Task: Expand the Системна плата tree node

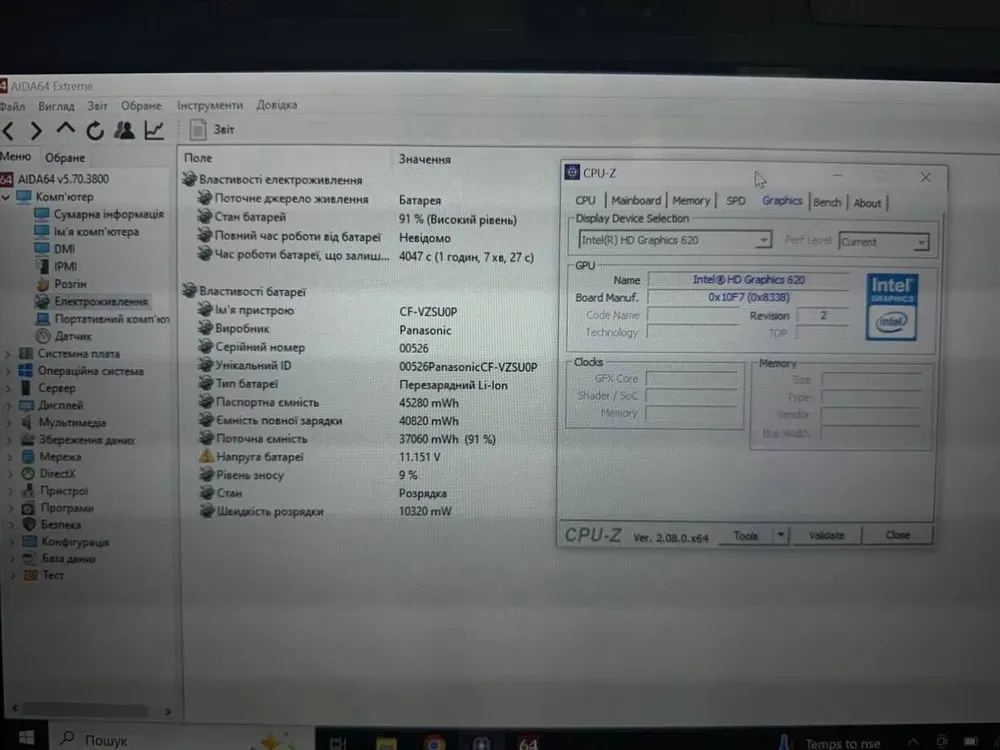Action: coord(9,354)
